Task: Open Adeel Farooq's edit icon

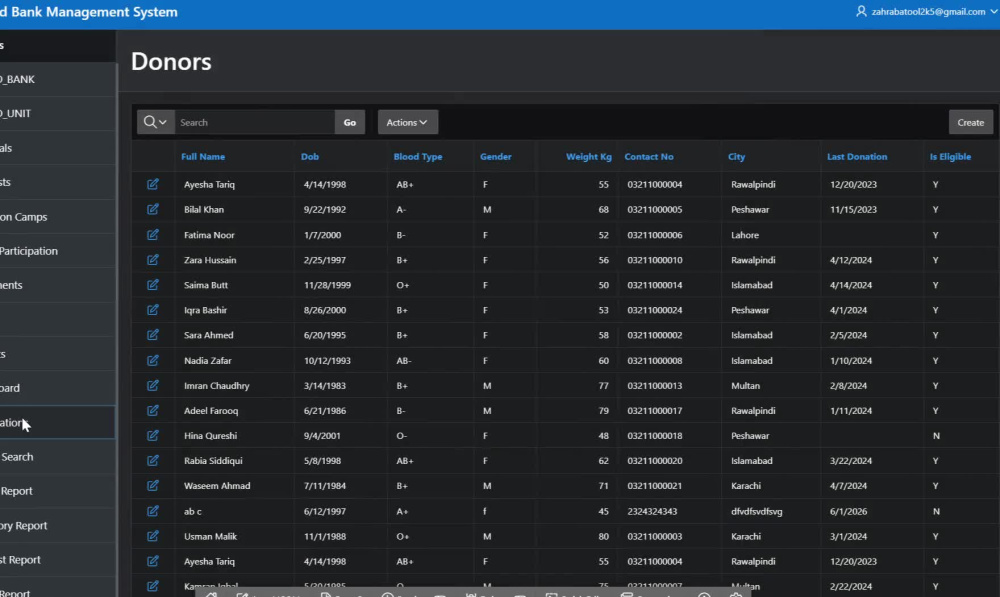Action: 152,410
